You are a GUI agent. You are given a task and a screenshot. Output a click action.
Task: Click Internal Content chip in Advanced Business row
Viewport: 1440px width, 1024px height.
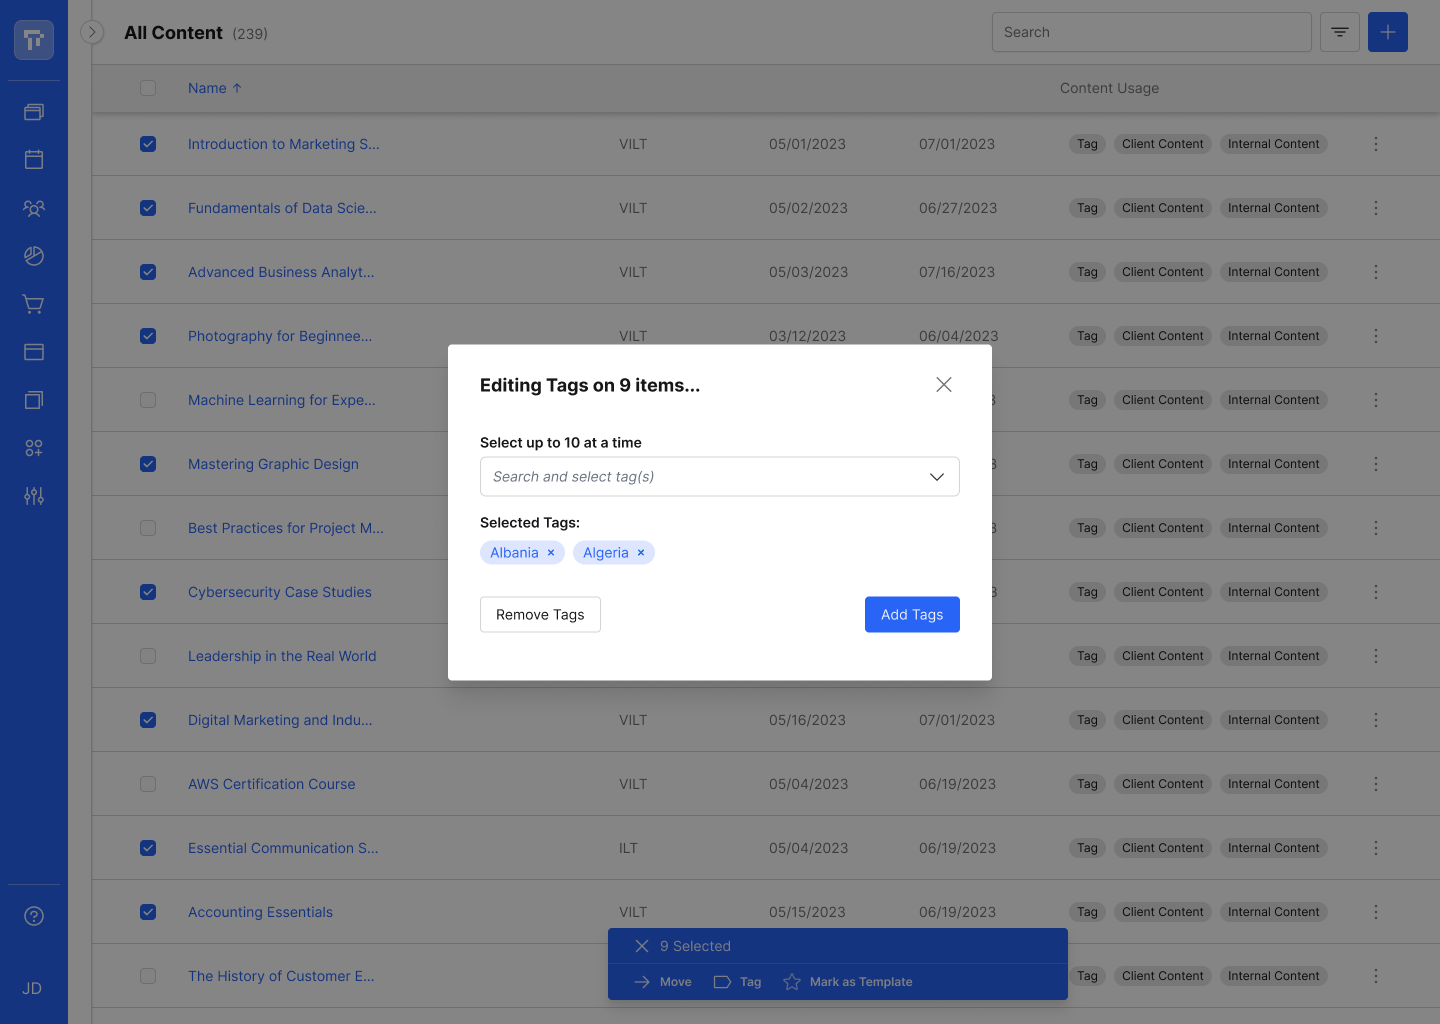coord(1274,272)
